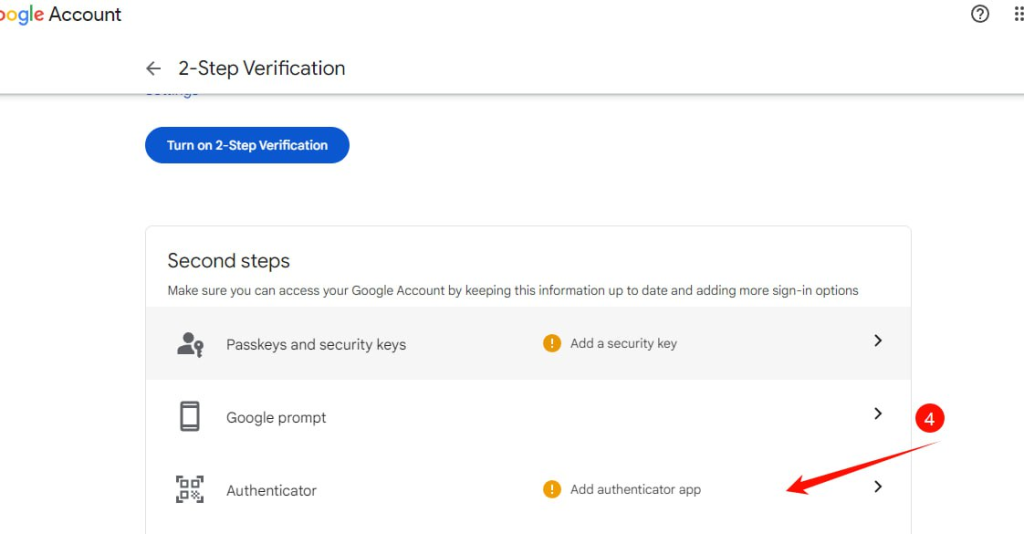Select the Authenticator label
This screenshot has width=1024, height=534.
[x=271, y=490]
